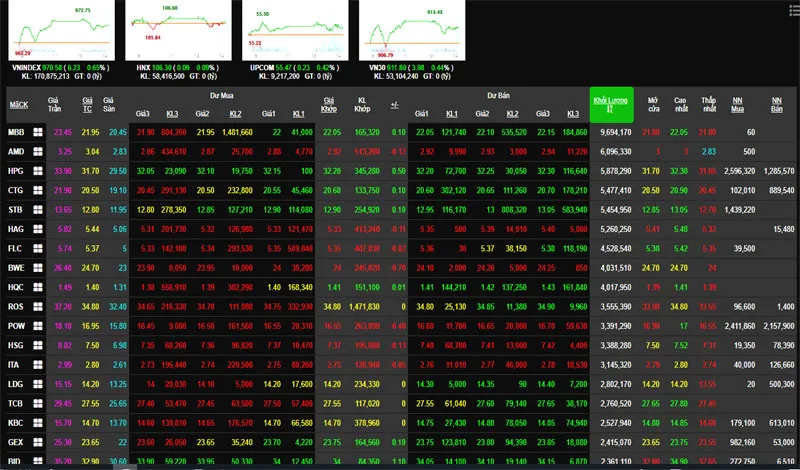Viewport: 800px width, 470px height.
Task: Open the grid icon next to LDG
Action: point(38,384)
